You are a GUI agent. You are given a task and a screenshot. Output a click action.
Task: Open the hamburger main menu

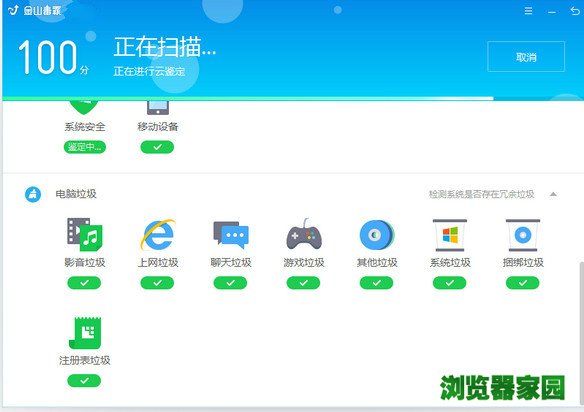point(528,11)
